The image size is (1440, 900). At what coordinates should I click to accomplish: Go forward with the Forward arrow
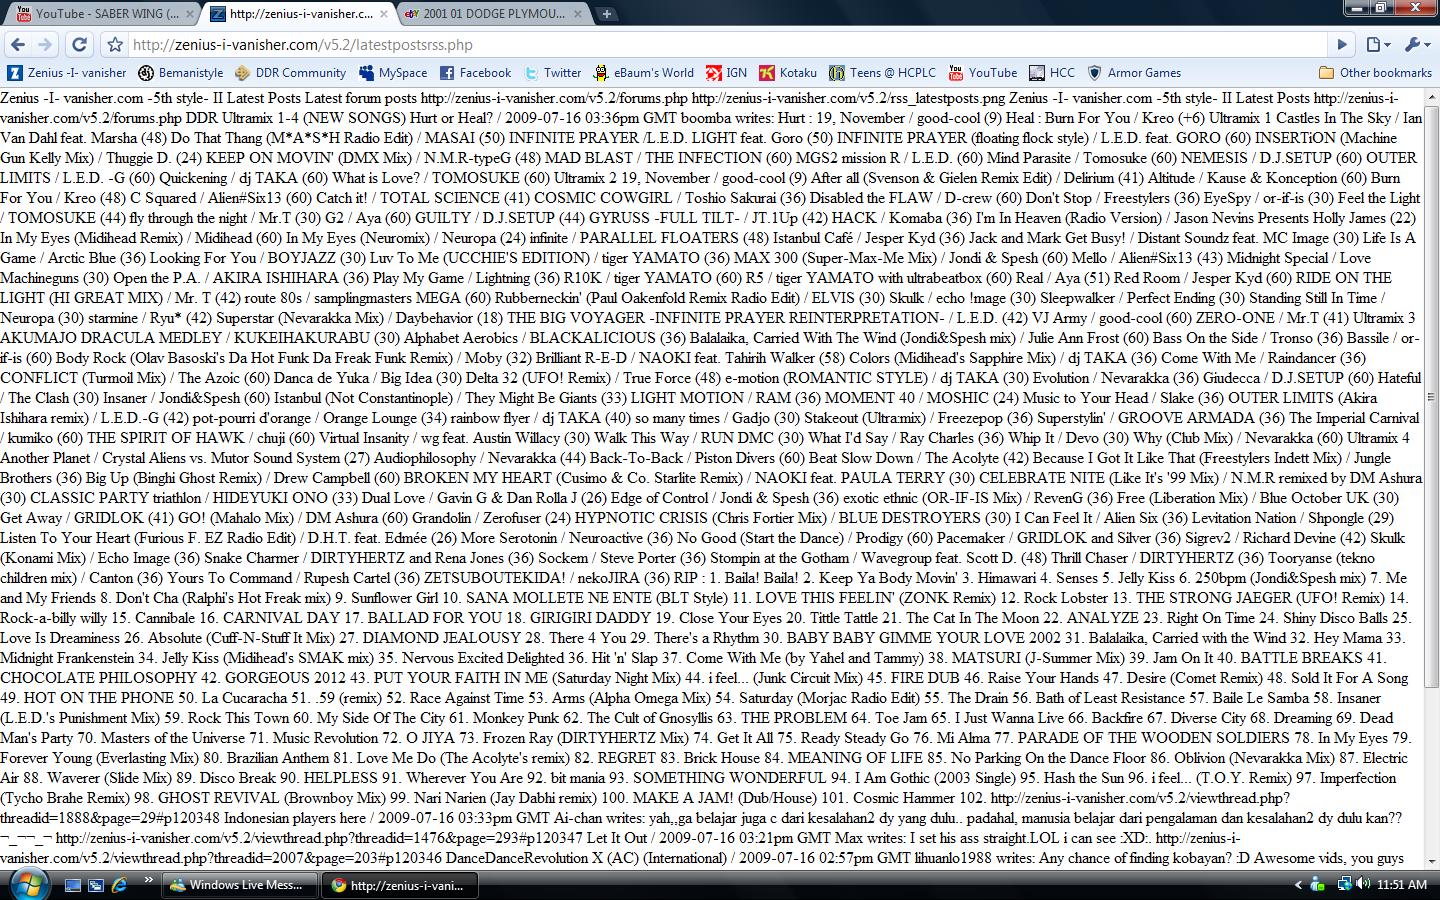pyautogui.click(x=45, y=44)
